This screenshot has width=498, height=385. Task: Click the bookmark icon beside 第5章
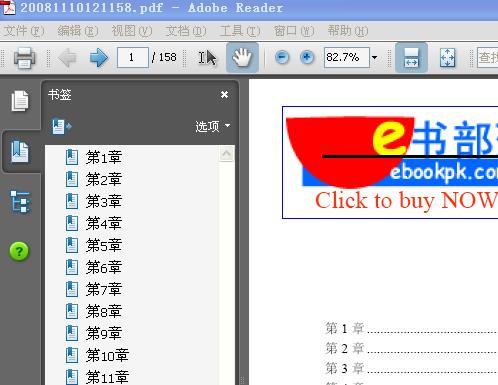click(72, 245)
